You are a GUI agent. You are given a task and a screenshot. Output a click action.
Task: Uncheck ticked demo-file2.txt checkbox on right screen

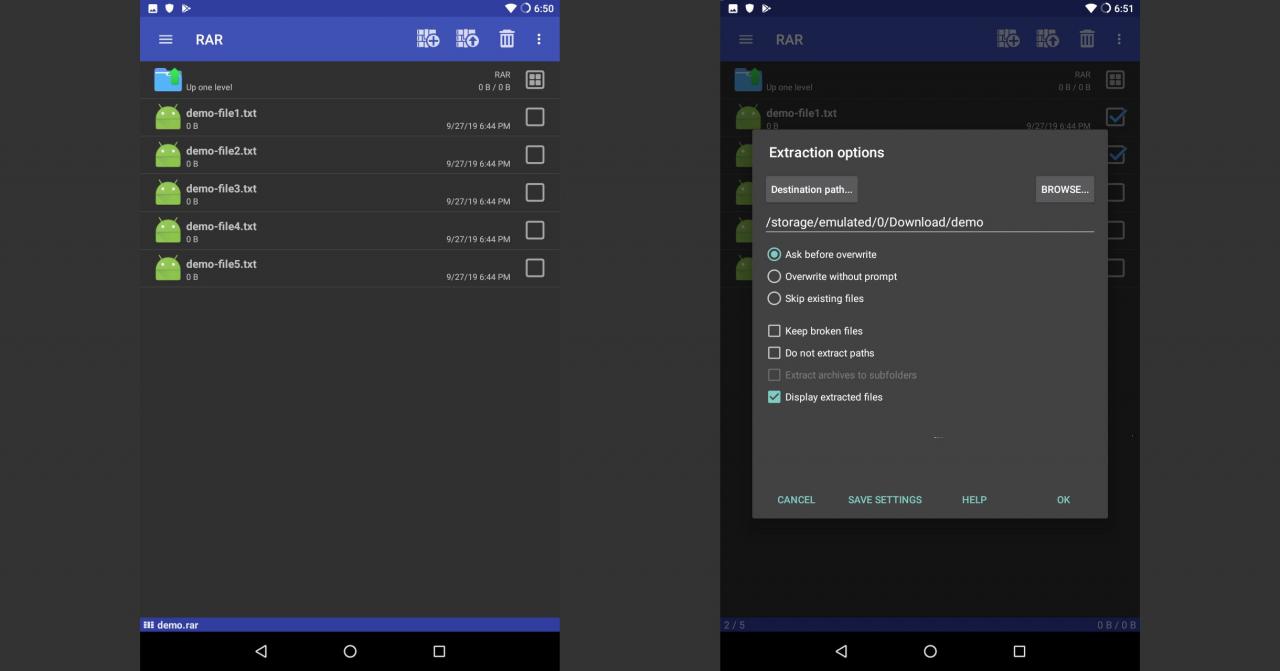coord(1115,155)
